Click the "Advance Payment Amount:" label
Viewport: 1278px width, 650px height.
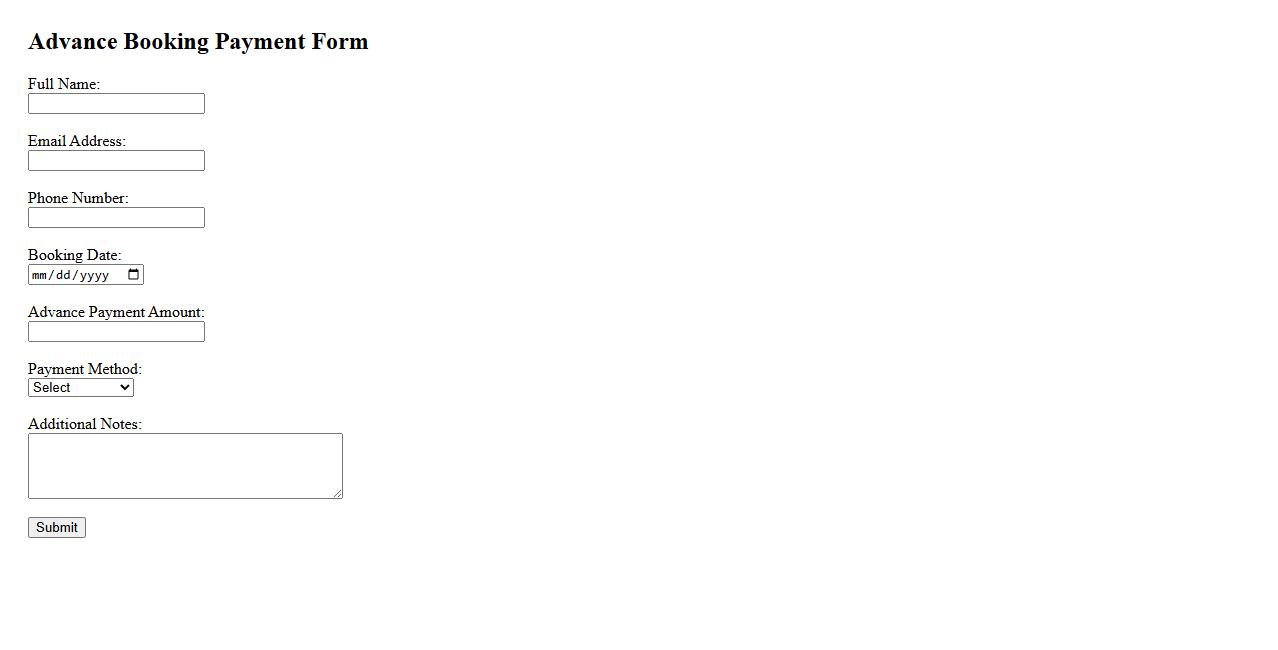116,312
